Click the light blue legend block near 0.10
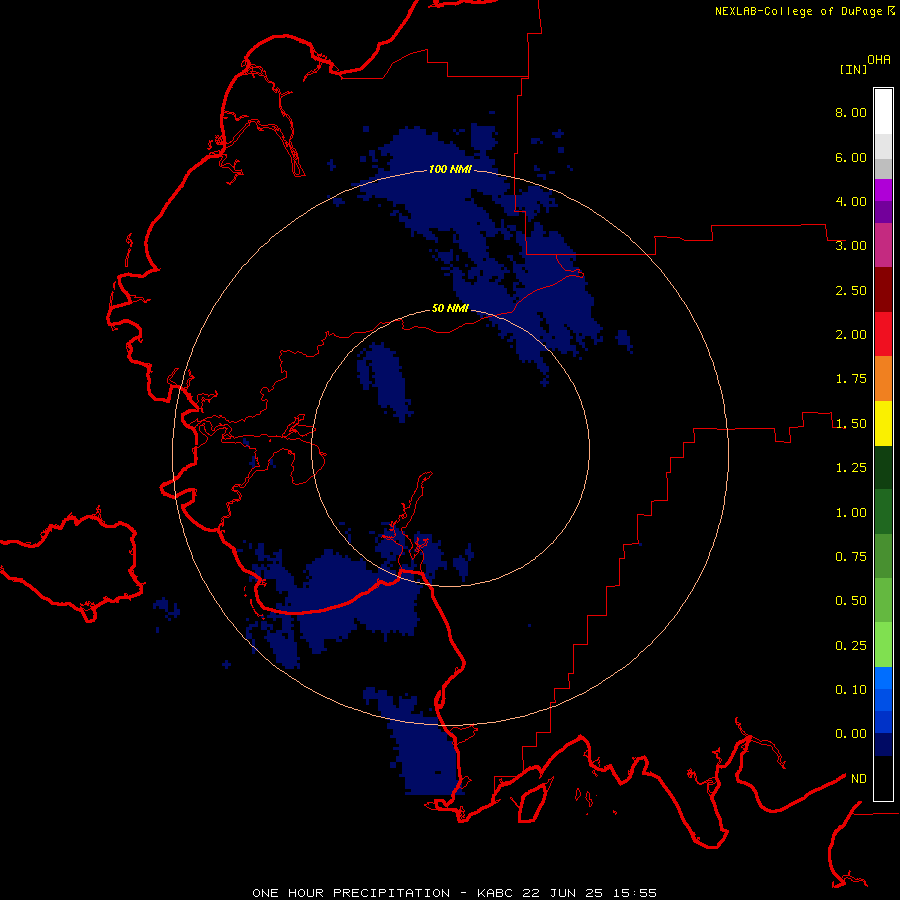Screen dimensions: 900x900 pos(883,678)
